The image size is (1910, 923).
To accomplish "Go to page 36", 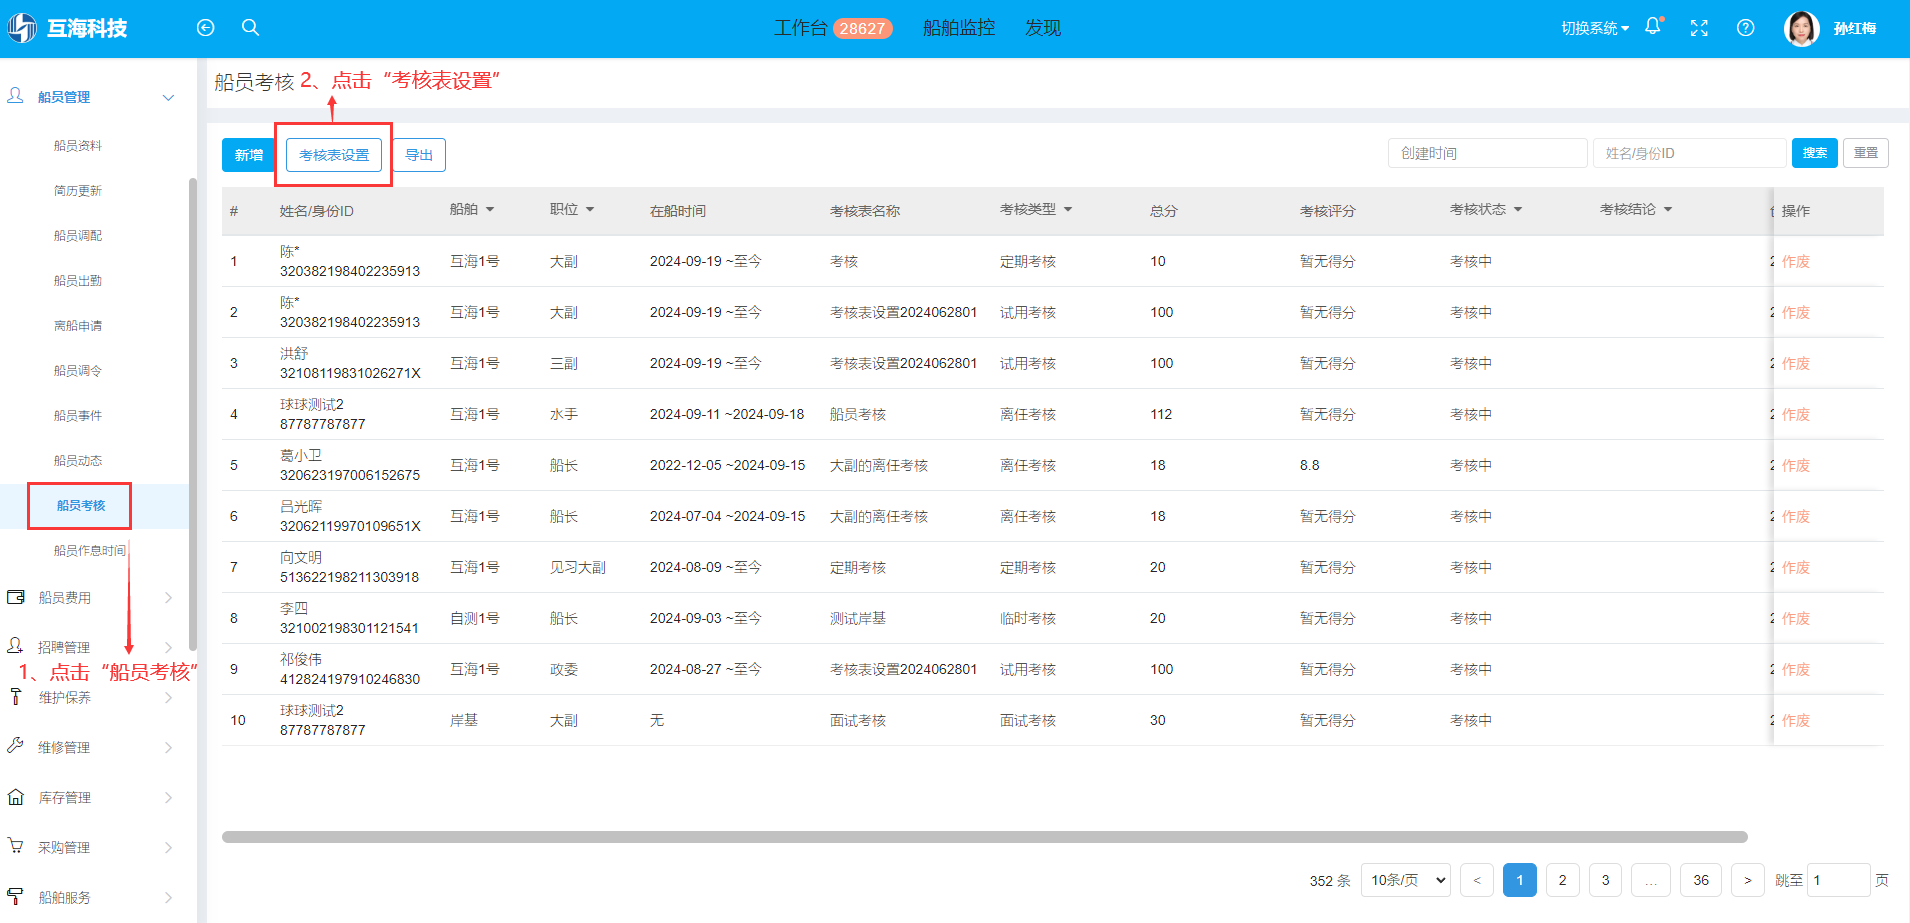I will (x=1701, y=880).
